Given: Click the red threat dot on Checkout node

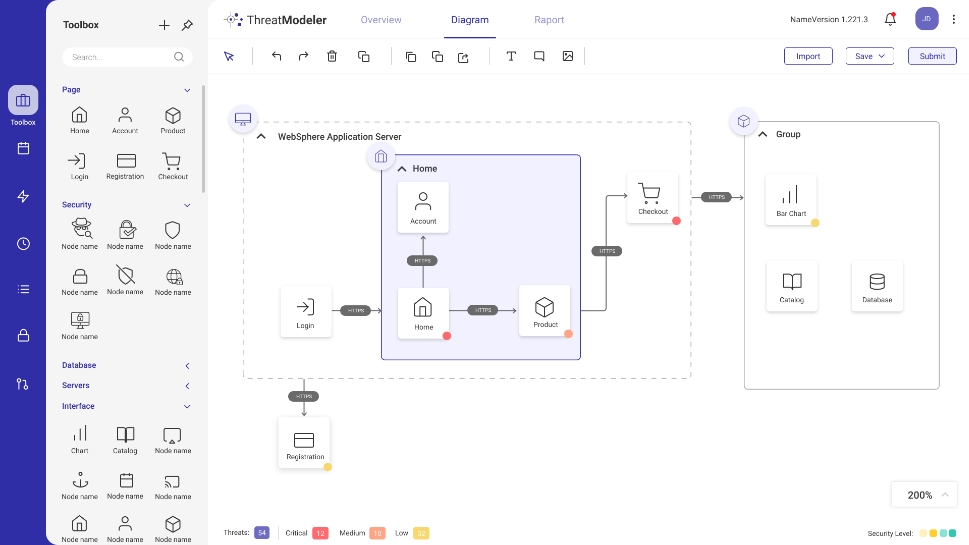Looking at the screenshot, I should [x=676, y=221].
